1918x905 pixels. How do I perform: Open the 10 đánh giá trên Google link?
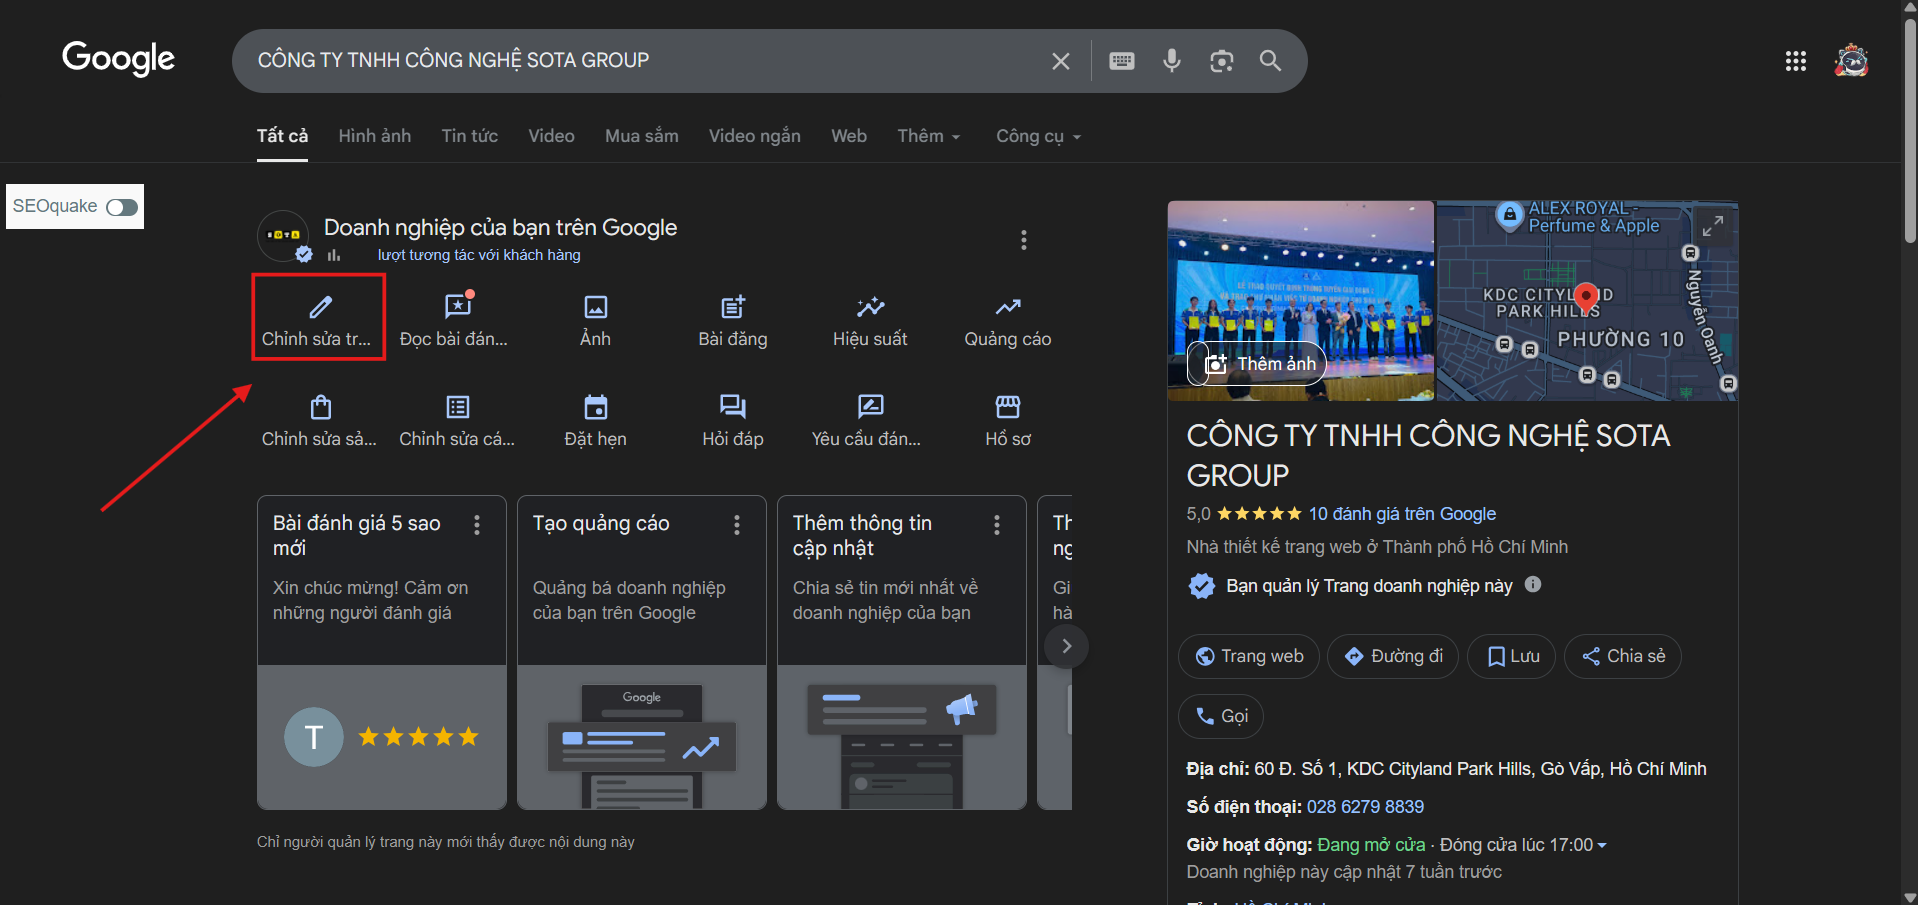tap(1402, 514)
